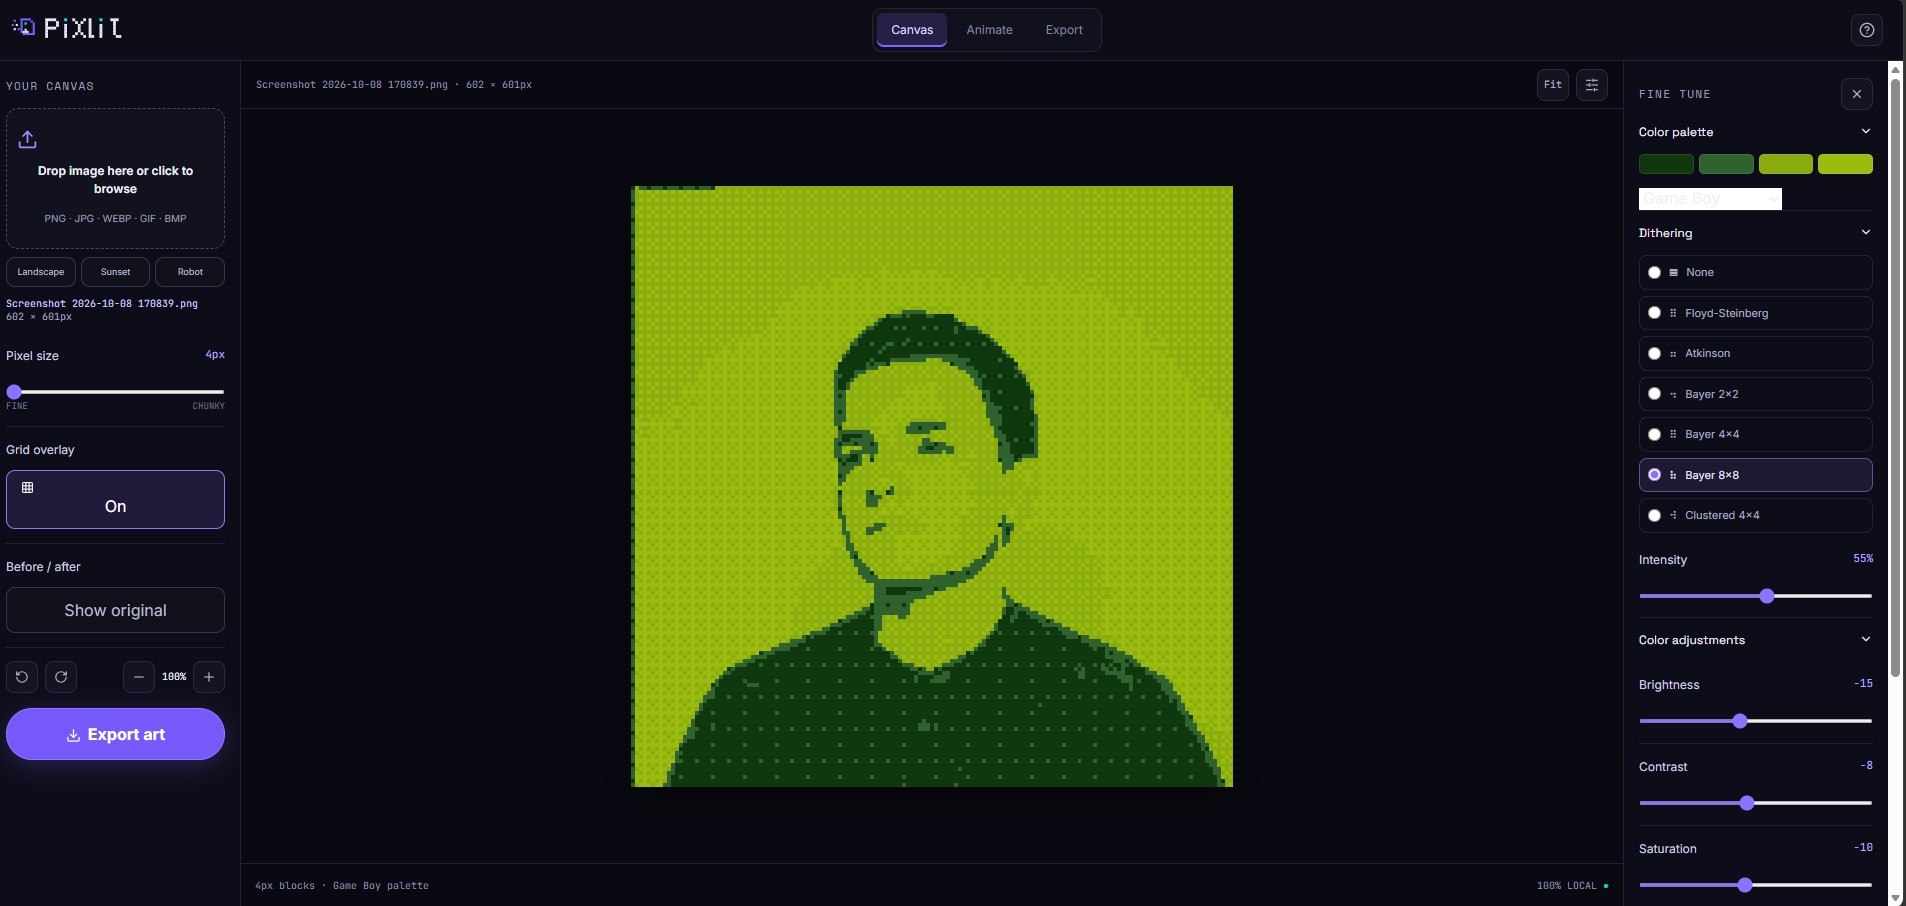Image resolution: width=1906 pixels, height=906 pixels.
Task: Adjust the Contrast slider
Action: (1755, 803)
